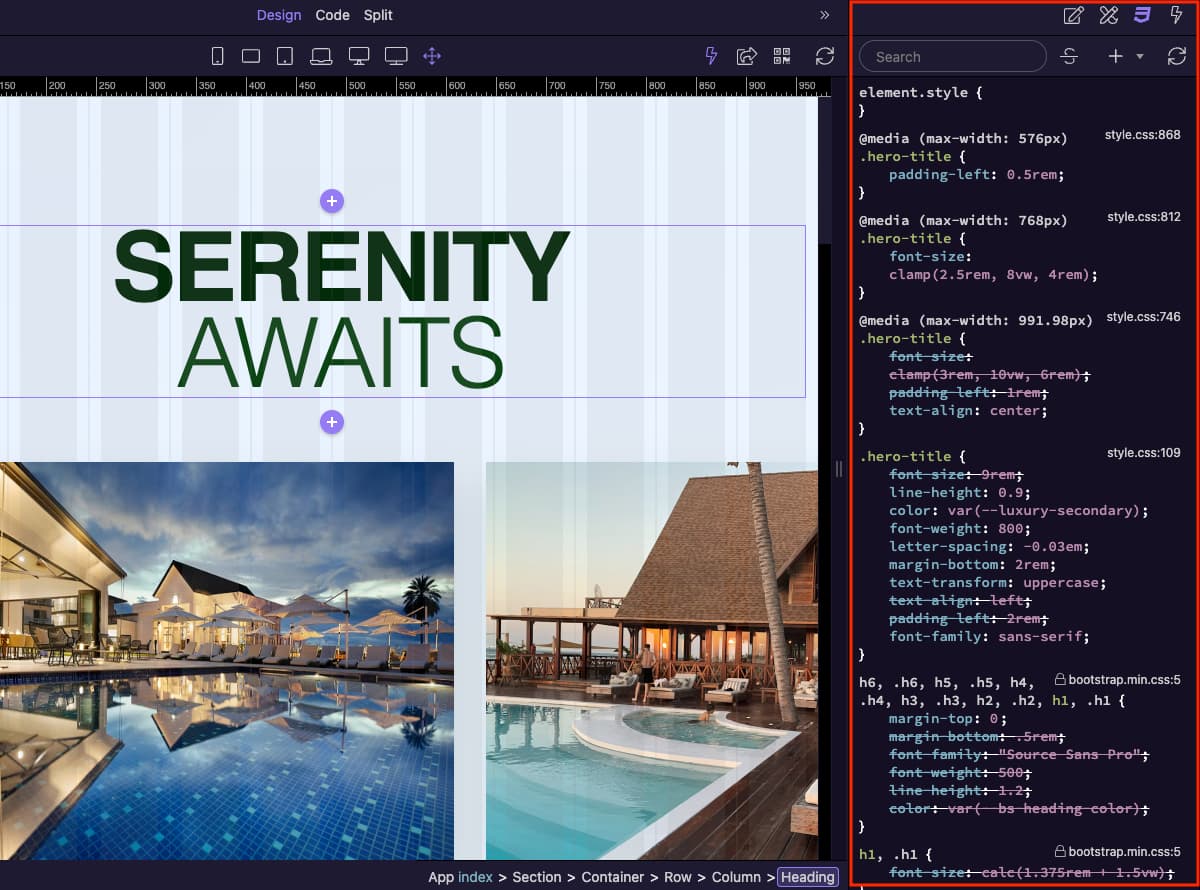Click the styles Search field

pos(953,57)
